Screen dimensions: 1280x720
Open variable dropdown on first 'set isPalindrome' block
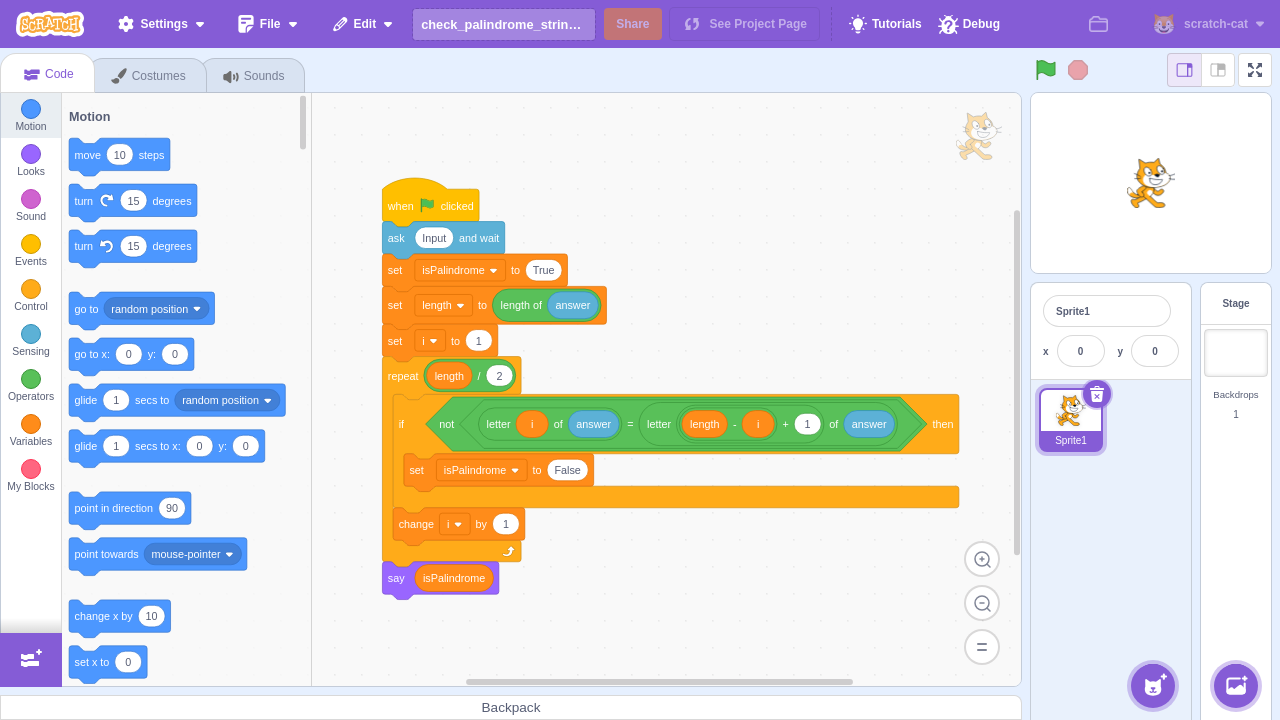coord(460,270)
